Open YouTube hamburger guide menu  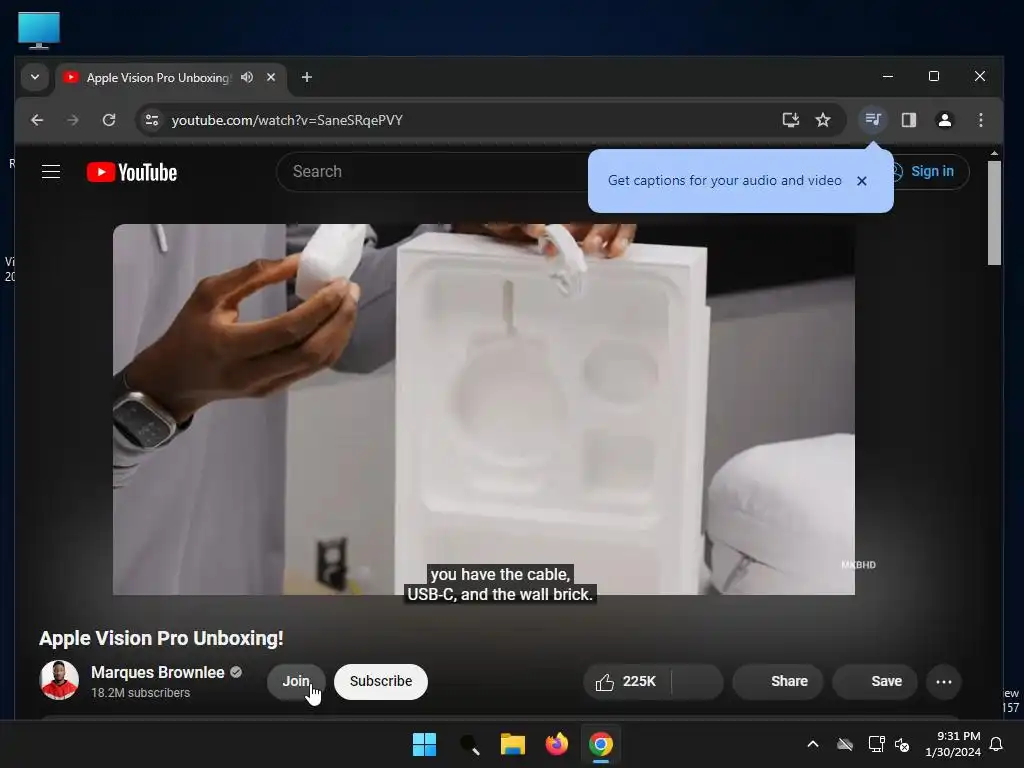[x=51, y=172]
